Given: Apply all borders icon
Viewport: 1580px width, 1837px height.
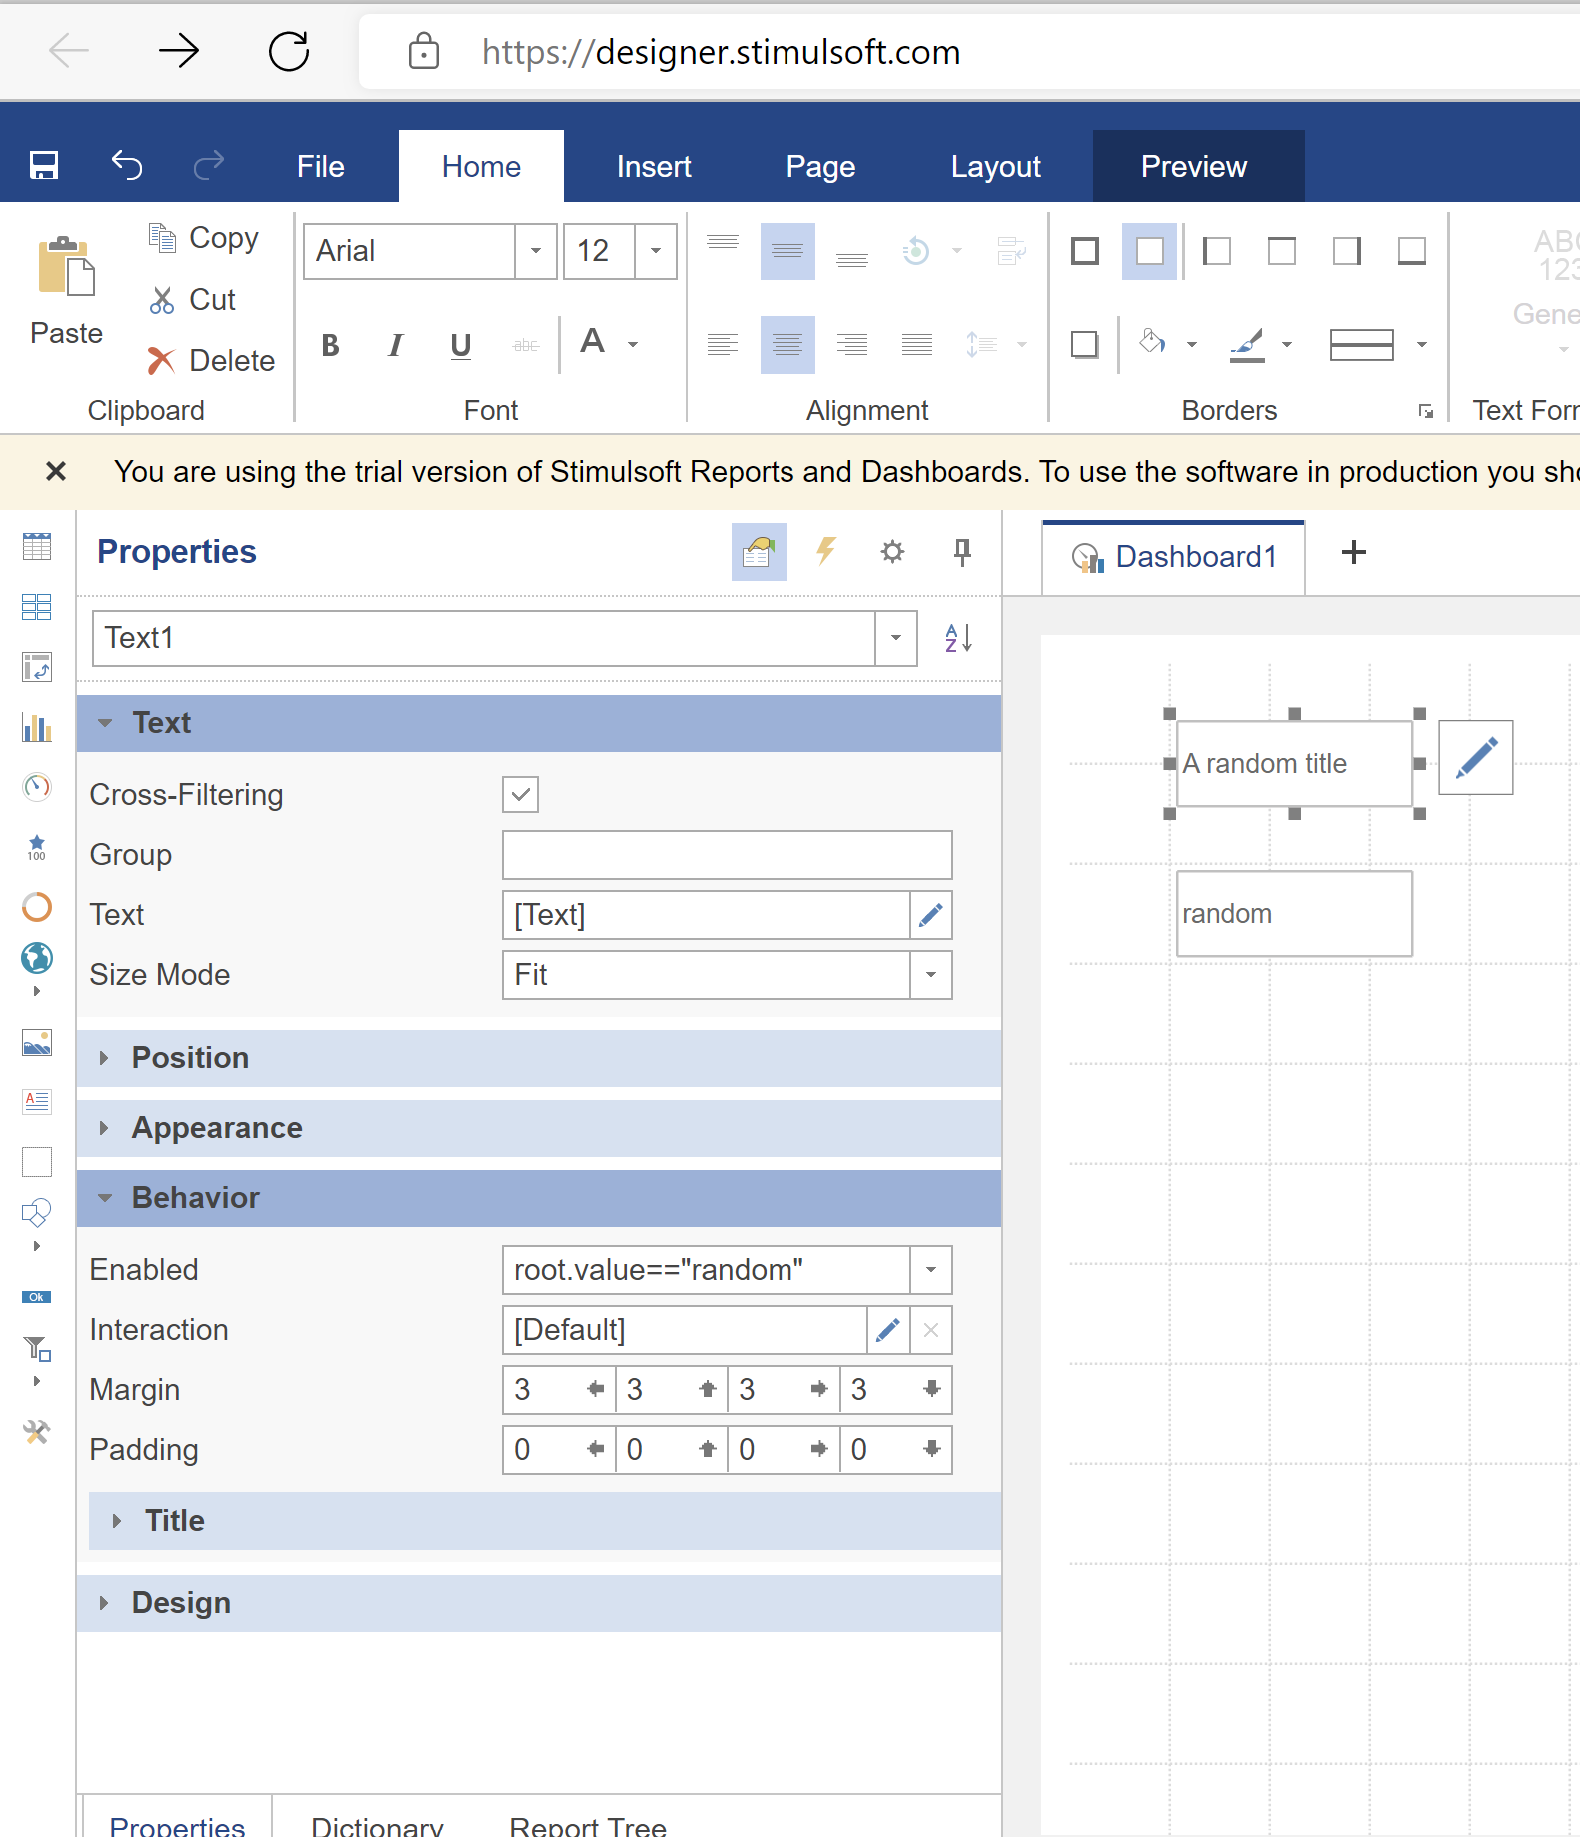Looking at the screenshot, I should pos(1085,251).
